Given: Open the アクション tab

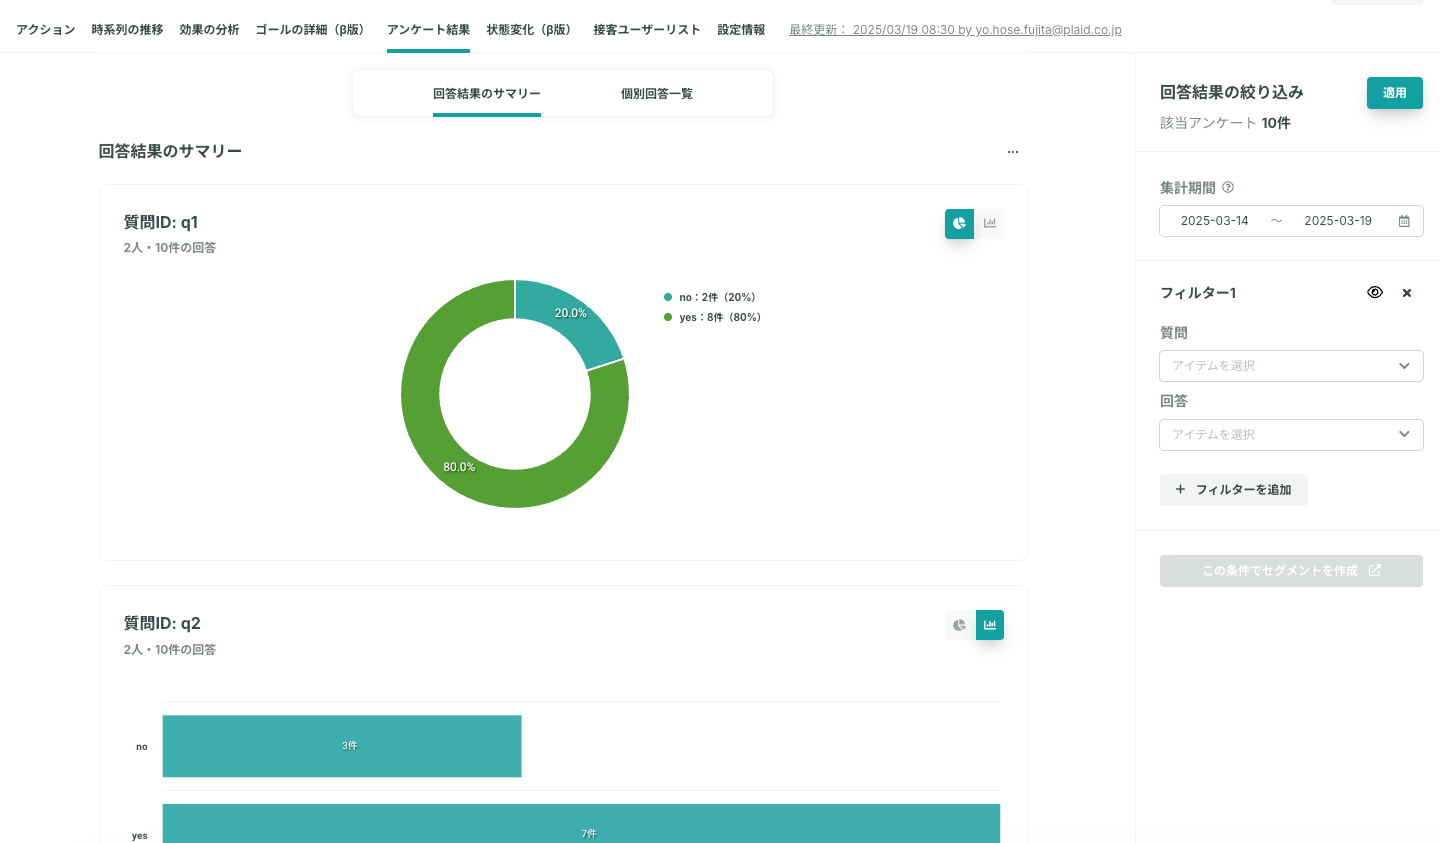Looking at the screenshot, I should tap(46, 30).
